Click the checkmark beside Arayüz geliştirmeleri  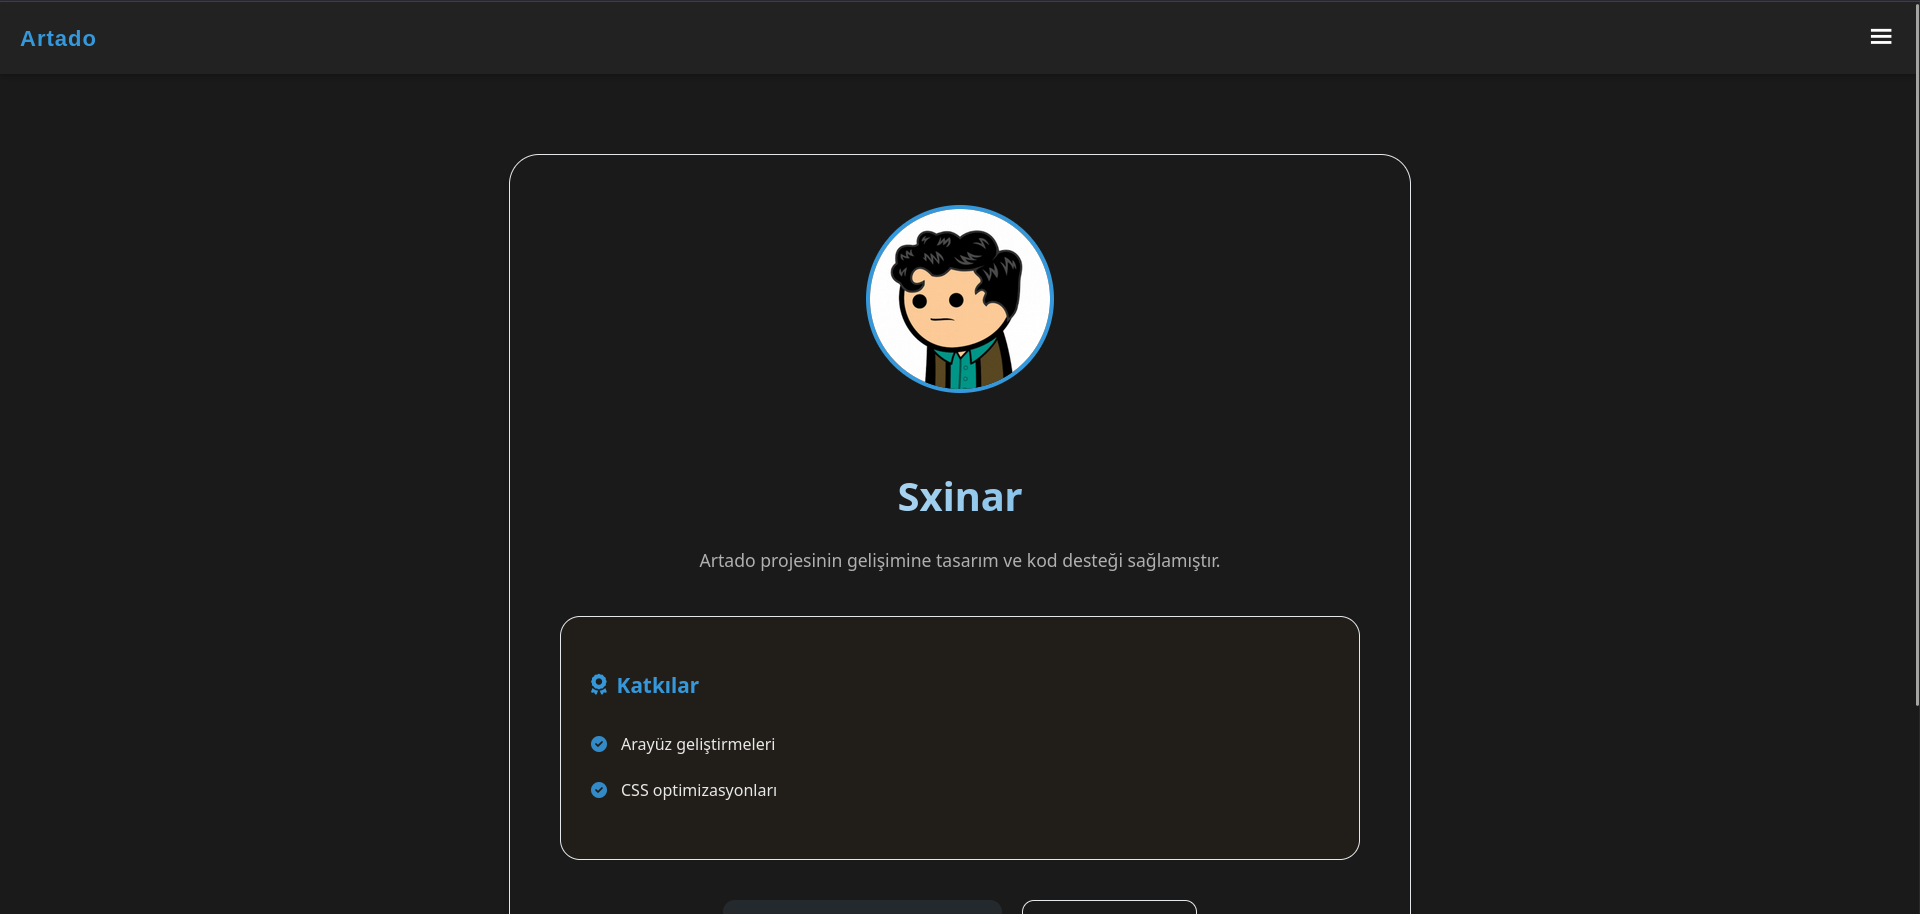point(599,744)
